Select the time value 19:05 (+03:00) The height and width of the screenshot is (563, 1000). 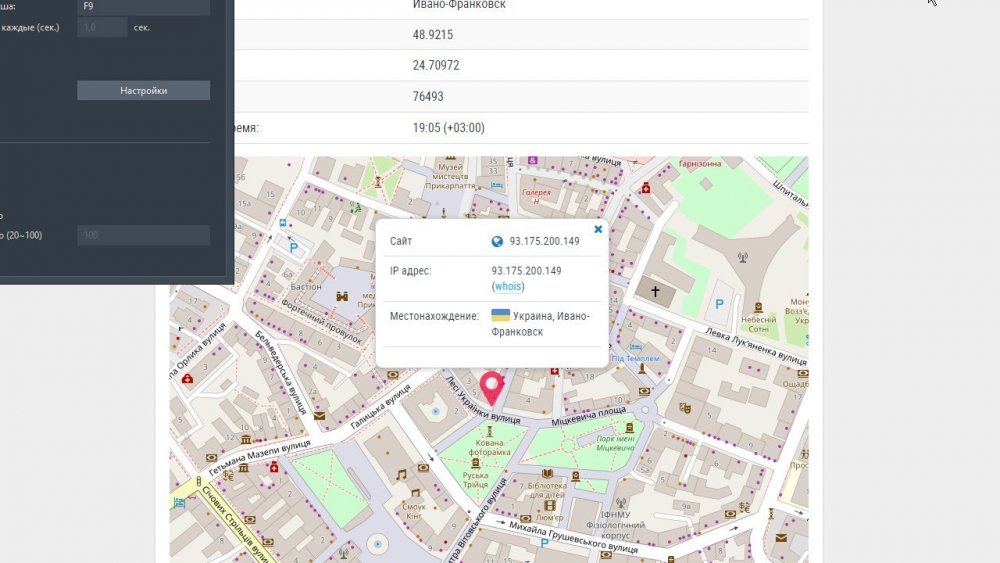pos(449,128)
